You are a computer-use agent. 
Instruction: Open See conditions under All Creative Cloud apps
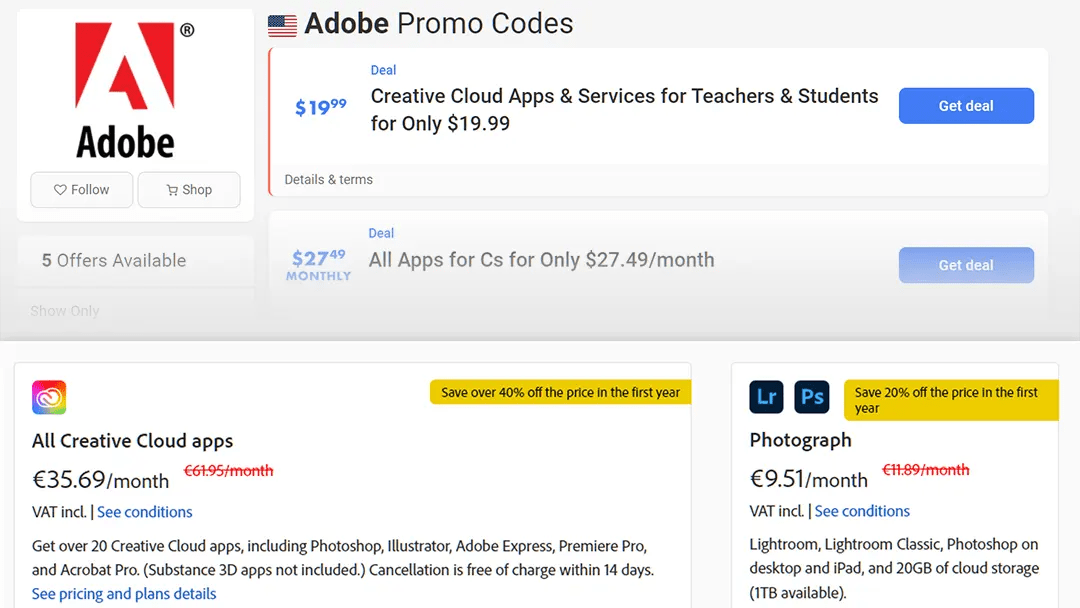pyautogui.click(x=145, y=511)
